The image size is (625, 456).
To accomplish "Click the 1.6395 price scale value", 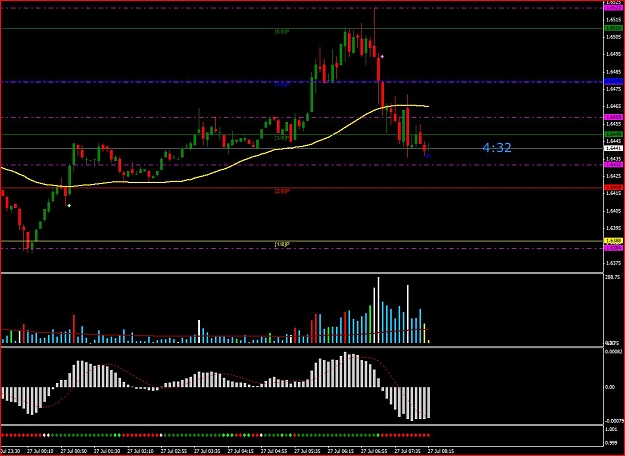I will click(x=613, y=228).
